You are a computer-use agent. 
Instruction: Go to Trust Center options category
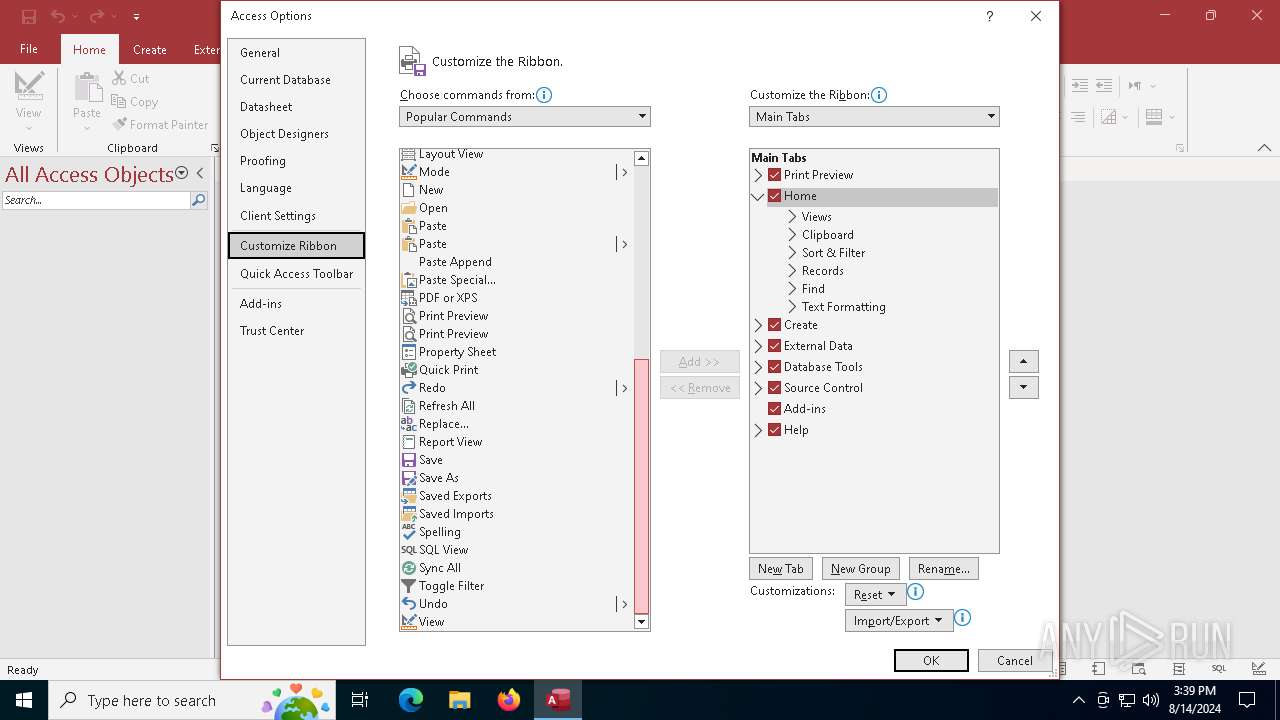coord(296,331)
